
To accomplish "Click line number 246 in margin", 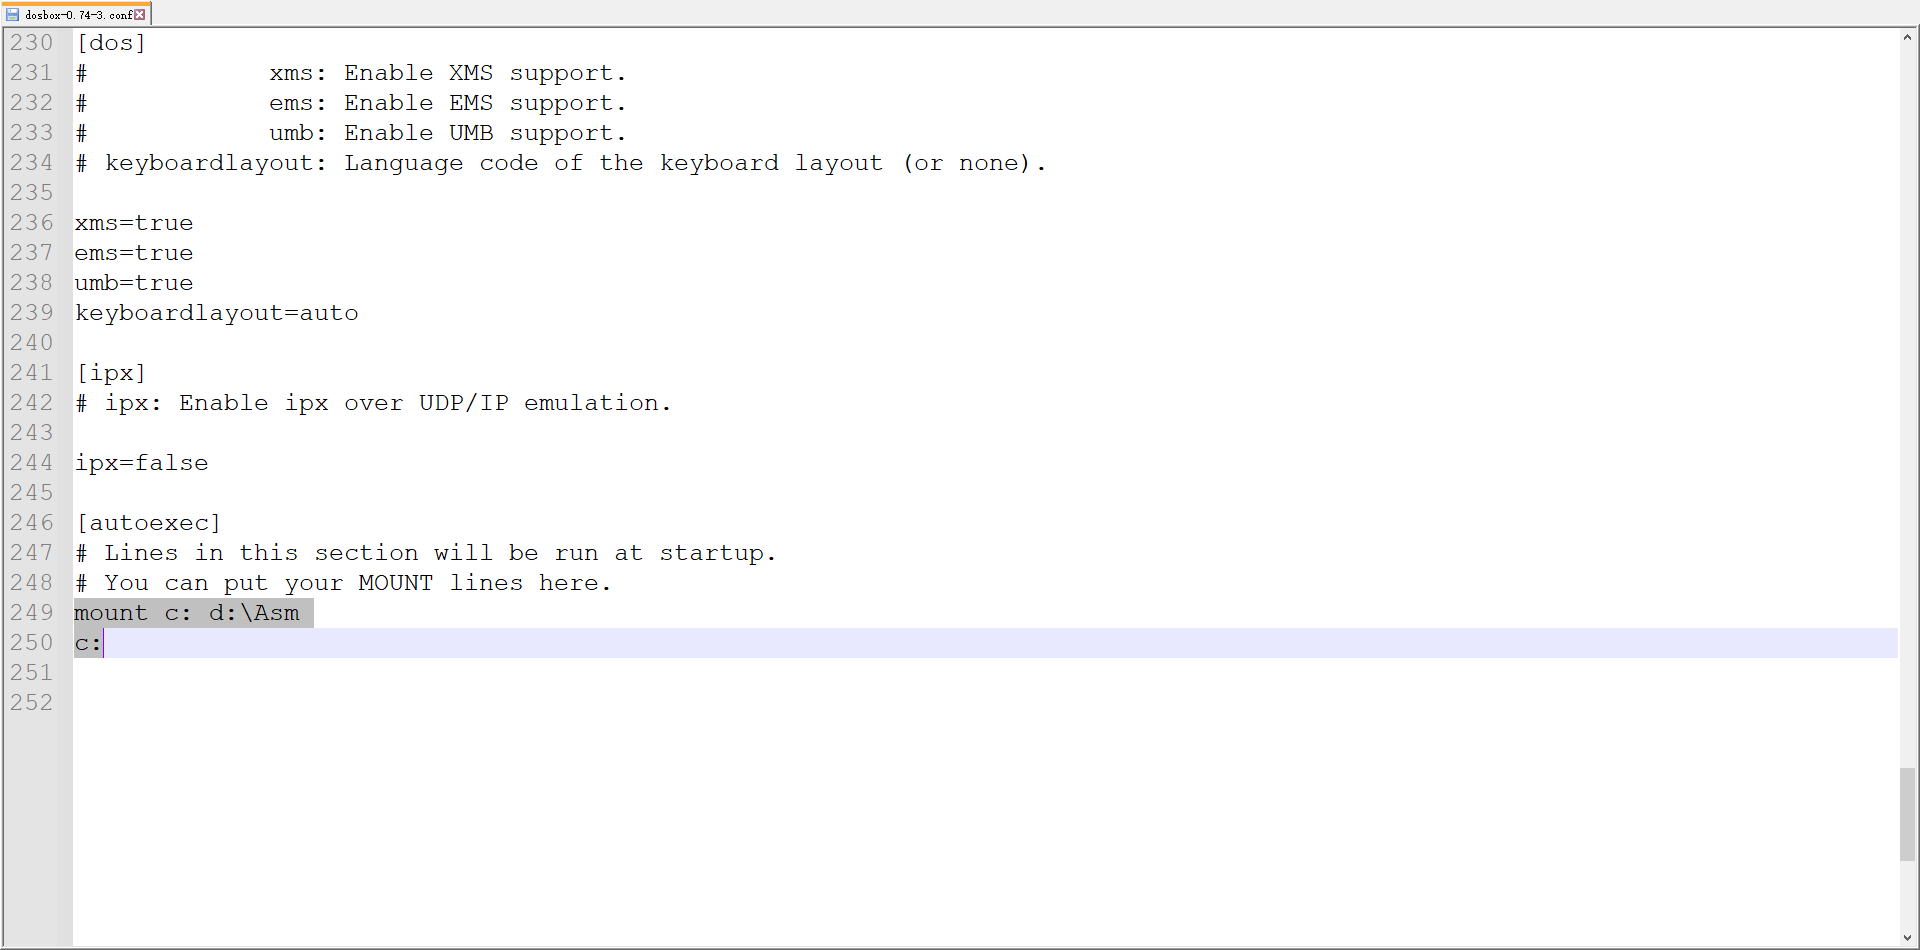I will tap(32, 523).
